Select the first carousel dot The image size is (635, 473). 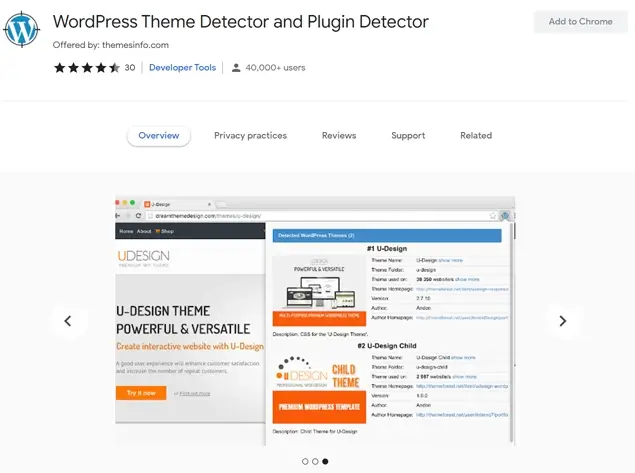point(305,461)
